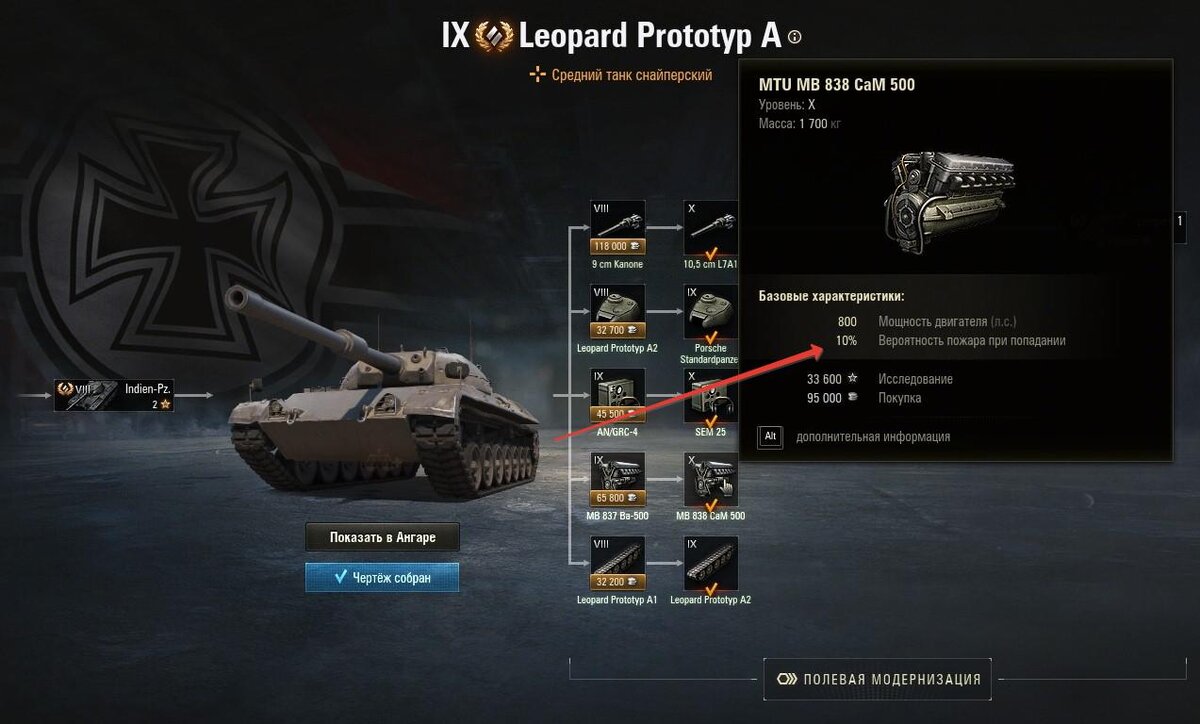1200x724 pixels.
Task: Open the Indien-Pz. predecessor tank node
Action: [x=113, y=395]
